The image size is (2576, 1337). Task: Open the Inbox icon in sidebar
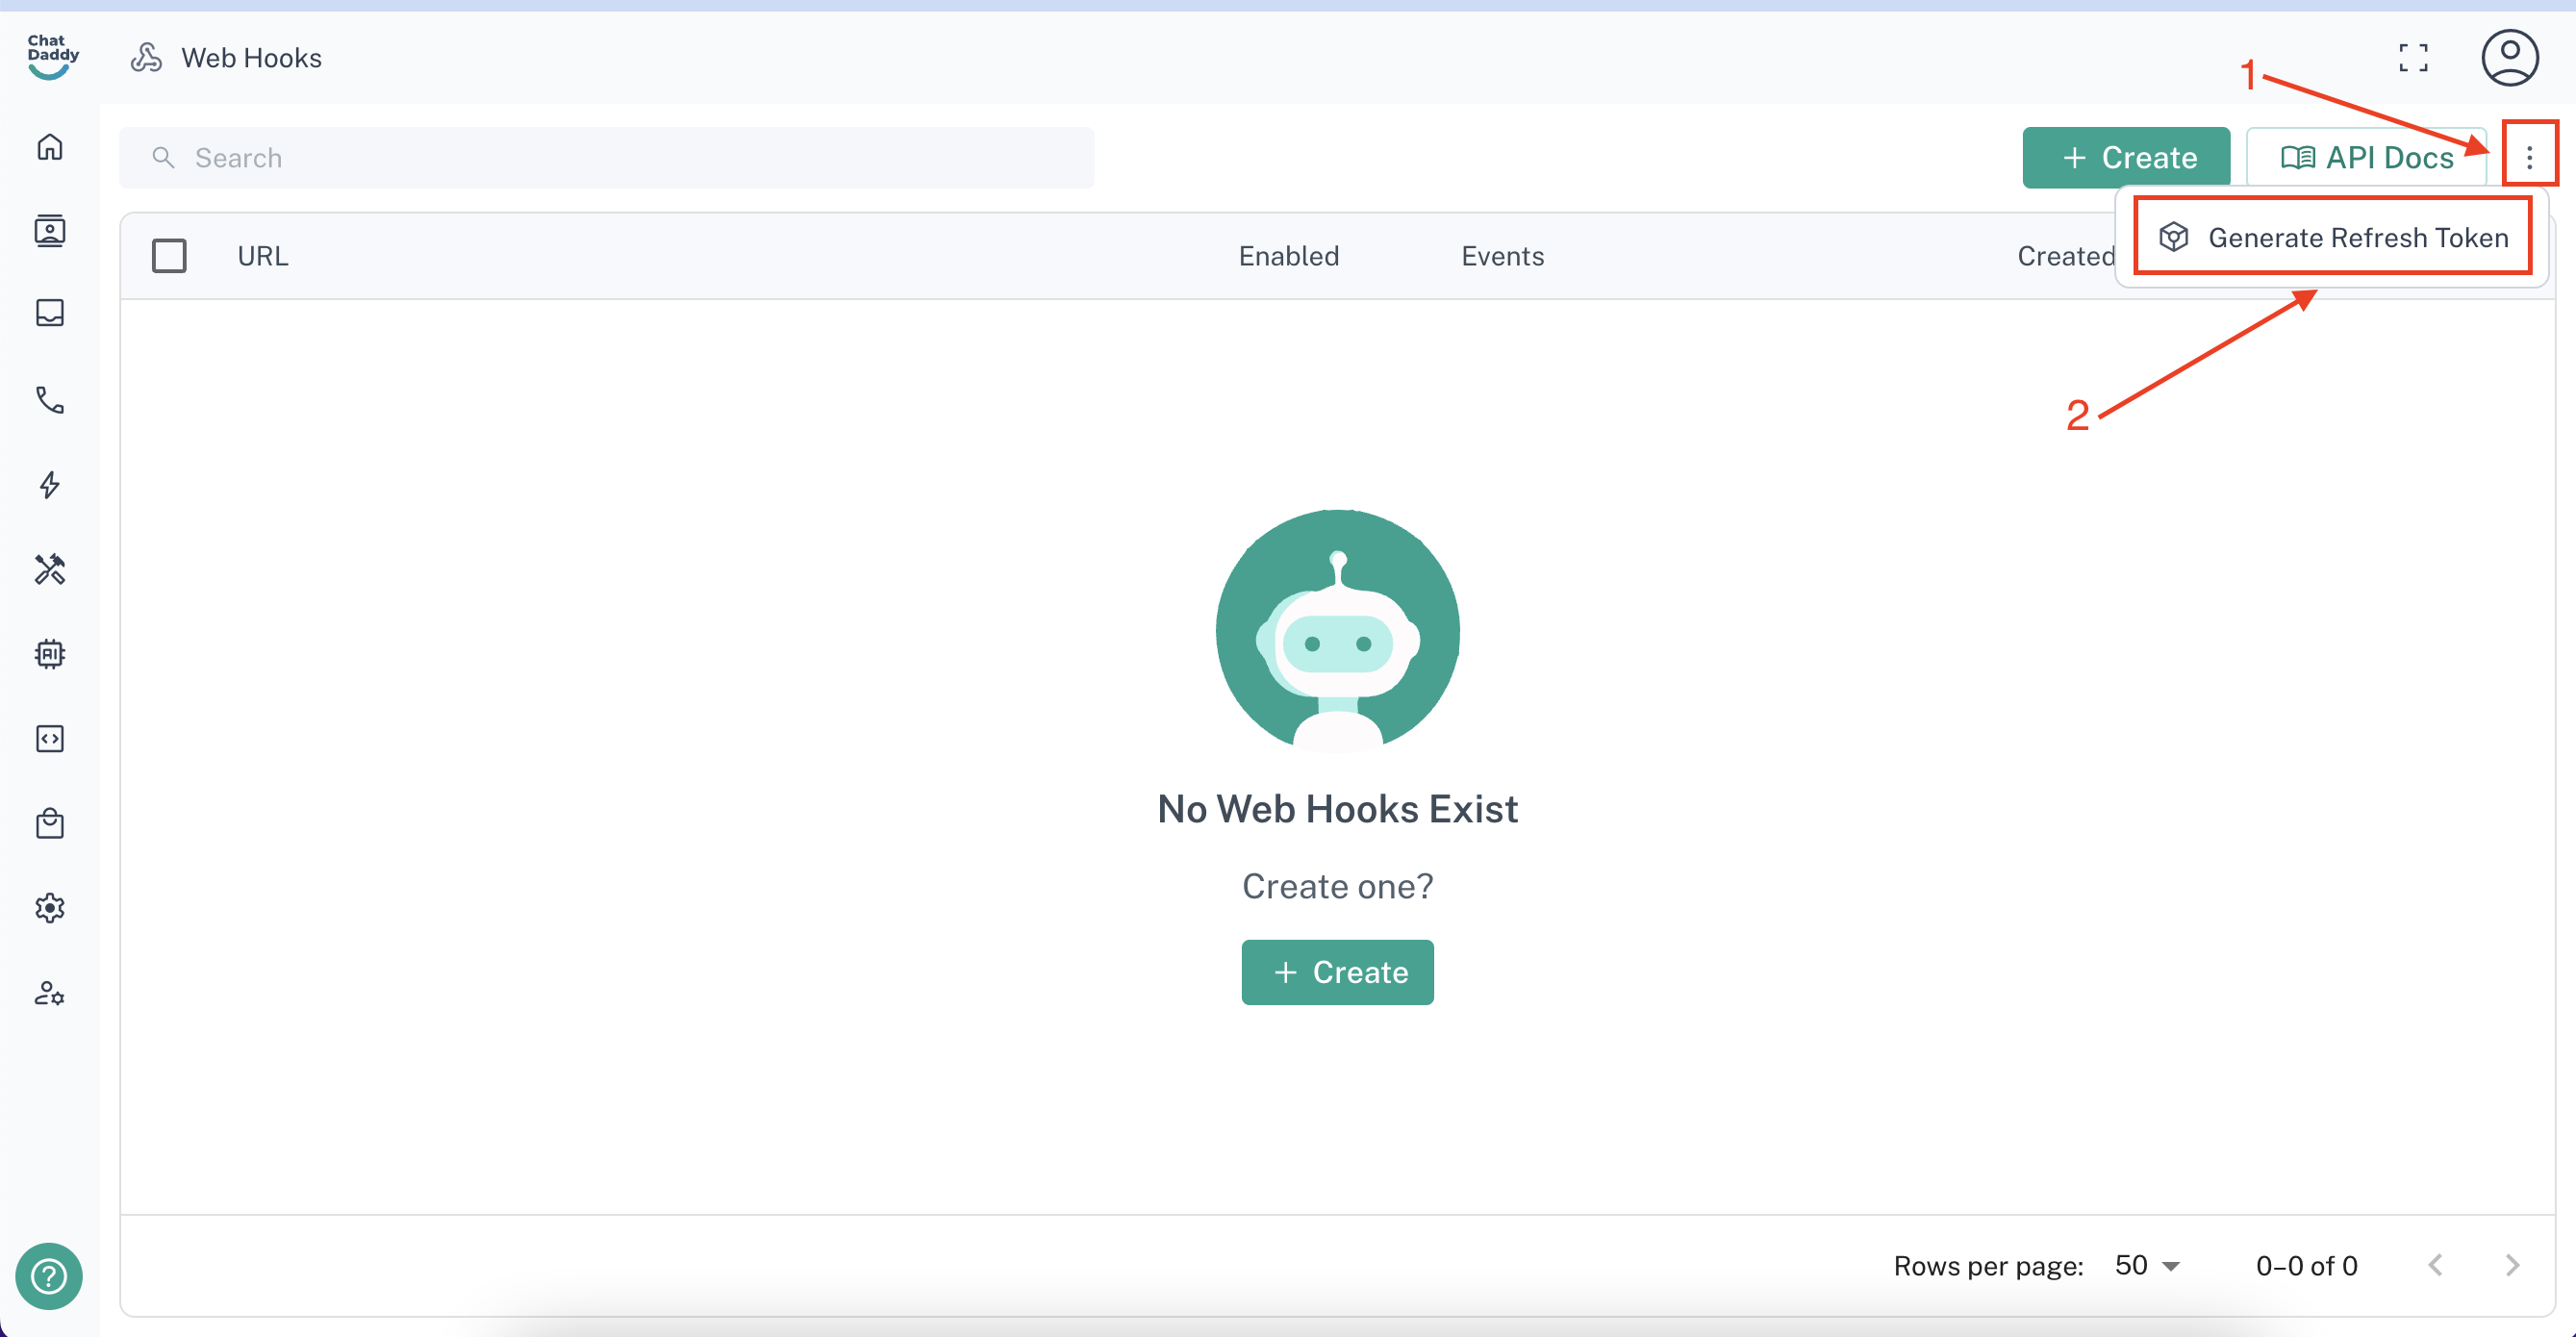point(50,313)
